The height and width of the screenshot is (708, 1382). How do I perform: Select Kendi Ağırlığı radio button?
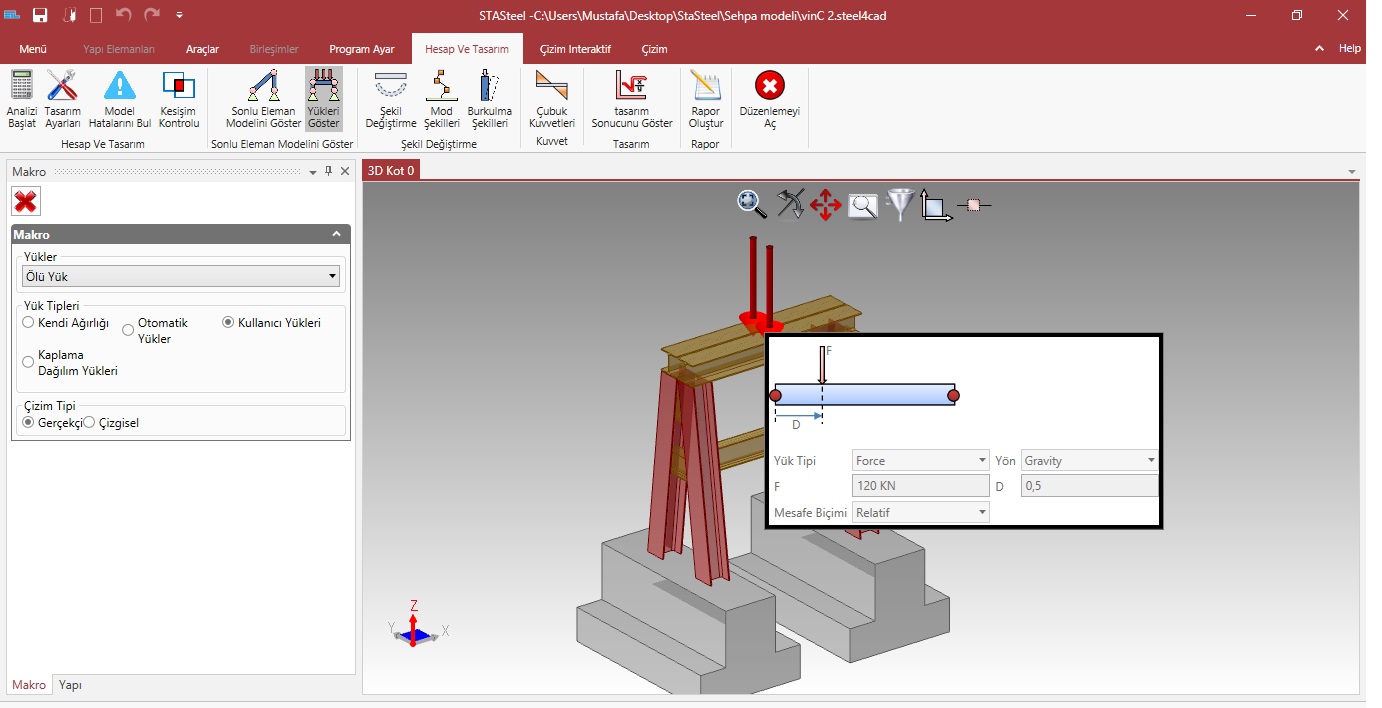click(x=29, y=323)
